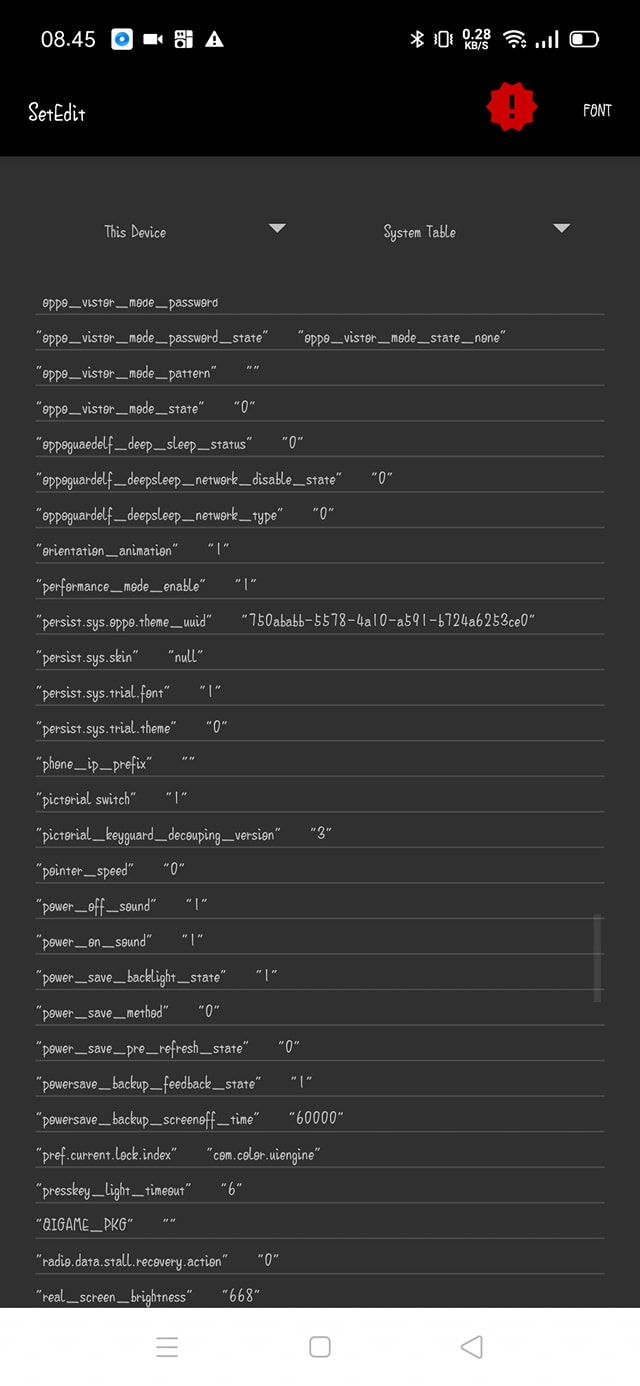Tap the SetEdit app title
The image size is (640, 1386).
click(x=57, y=112)
